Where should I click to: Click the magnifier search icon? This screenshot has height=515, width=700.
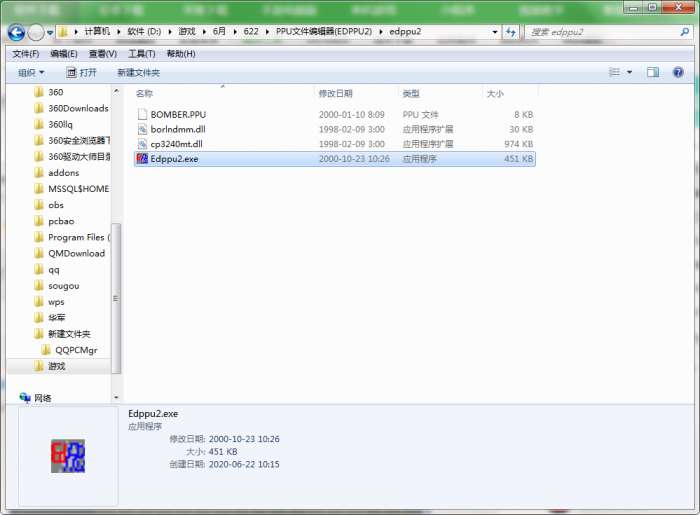pos(684,32)
